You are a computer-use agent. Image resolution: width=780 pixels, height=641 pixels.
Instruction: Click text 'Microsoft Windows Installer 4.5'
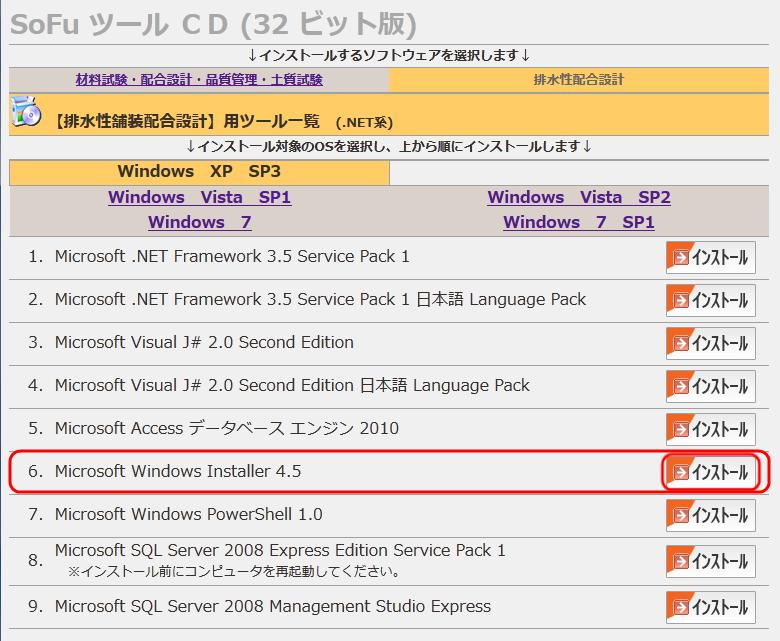(178, 471)
